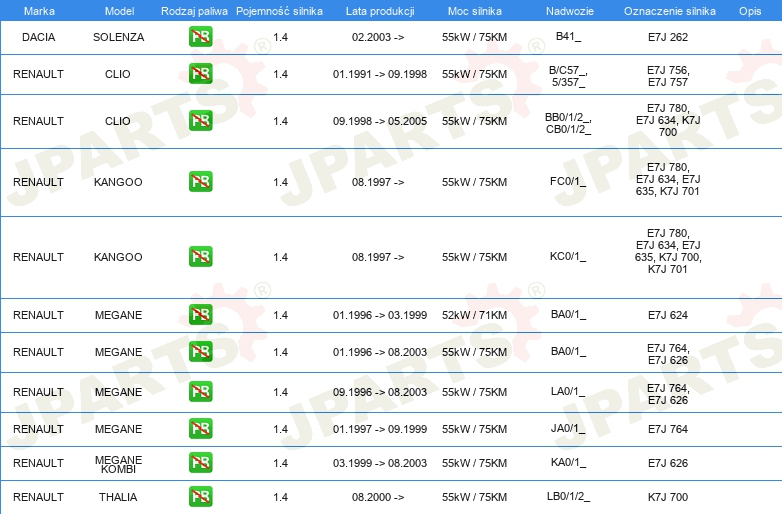Click the THALIA model cell
Image resolution: width=782 pixels, height=514 pixels.
[x=118, y=497]
